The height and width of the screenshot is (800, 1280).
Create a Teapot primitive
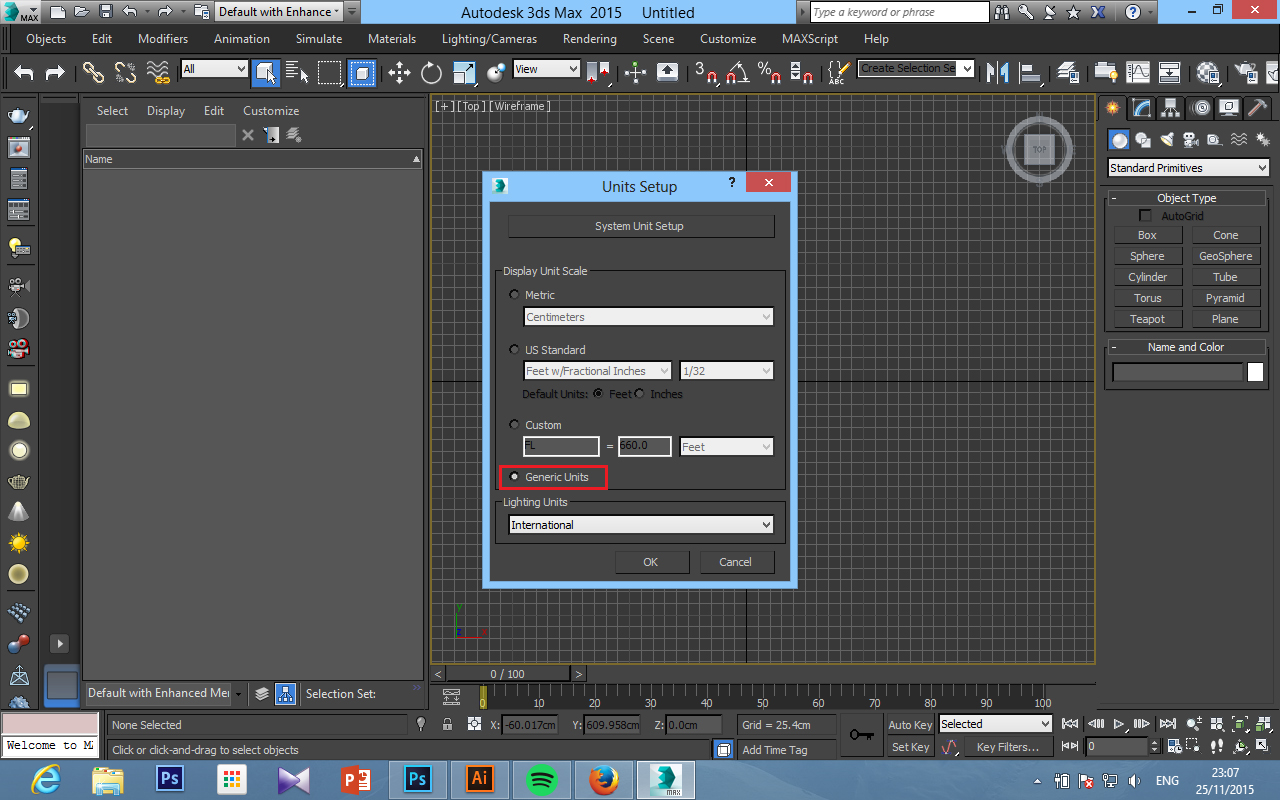pyautogui.click(x=1146, y=318)
